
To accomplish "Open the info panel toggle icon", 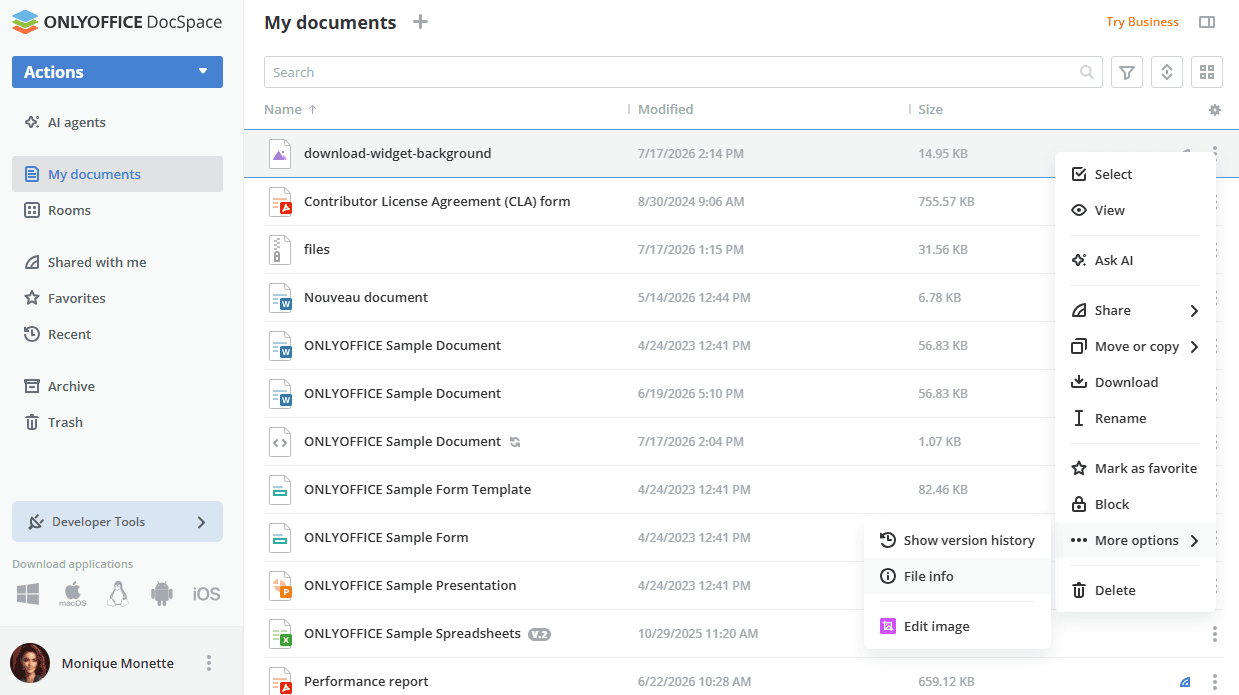I will (1207, 22).
